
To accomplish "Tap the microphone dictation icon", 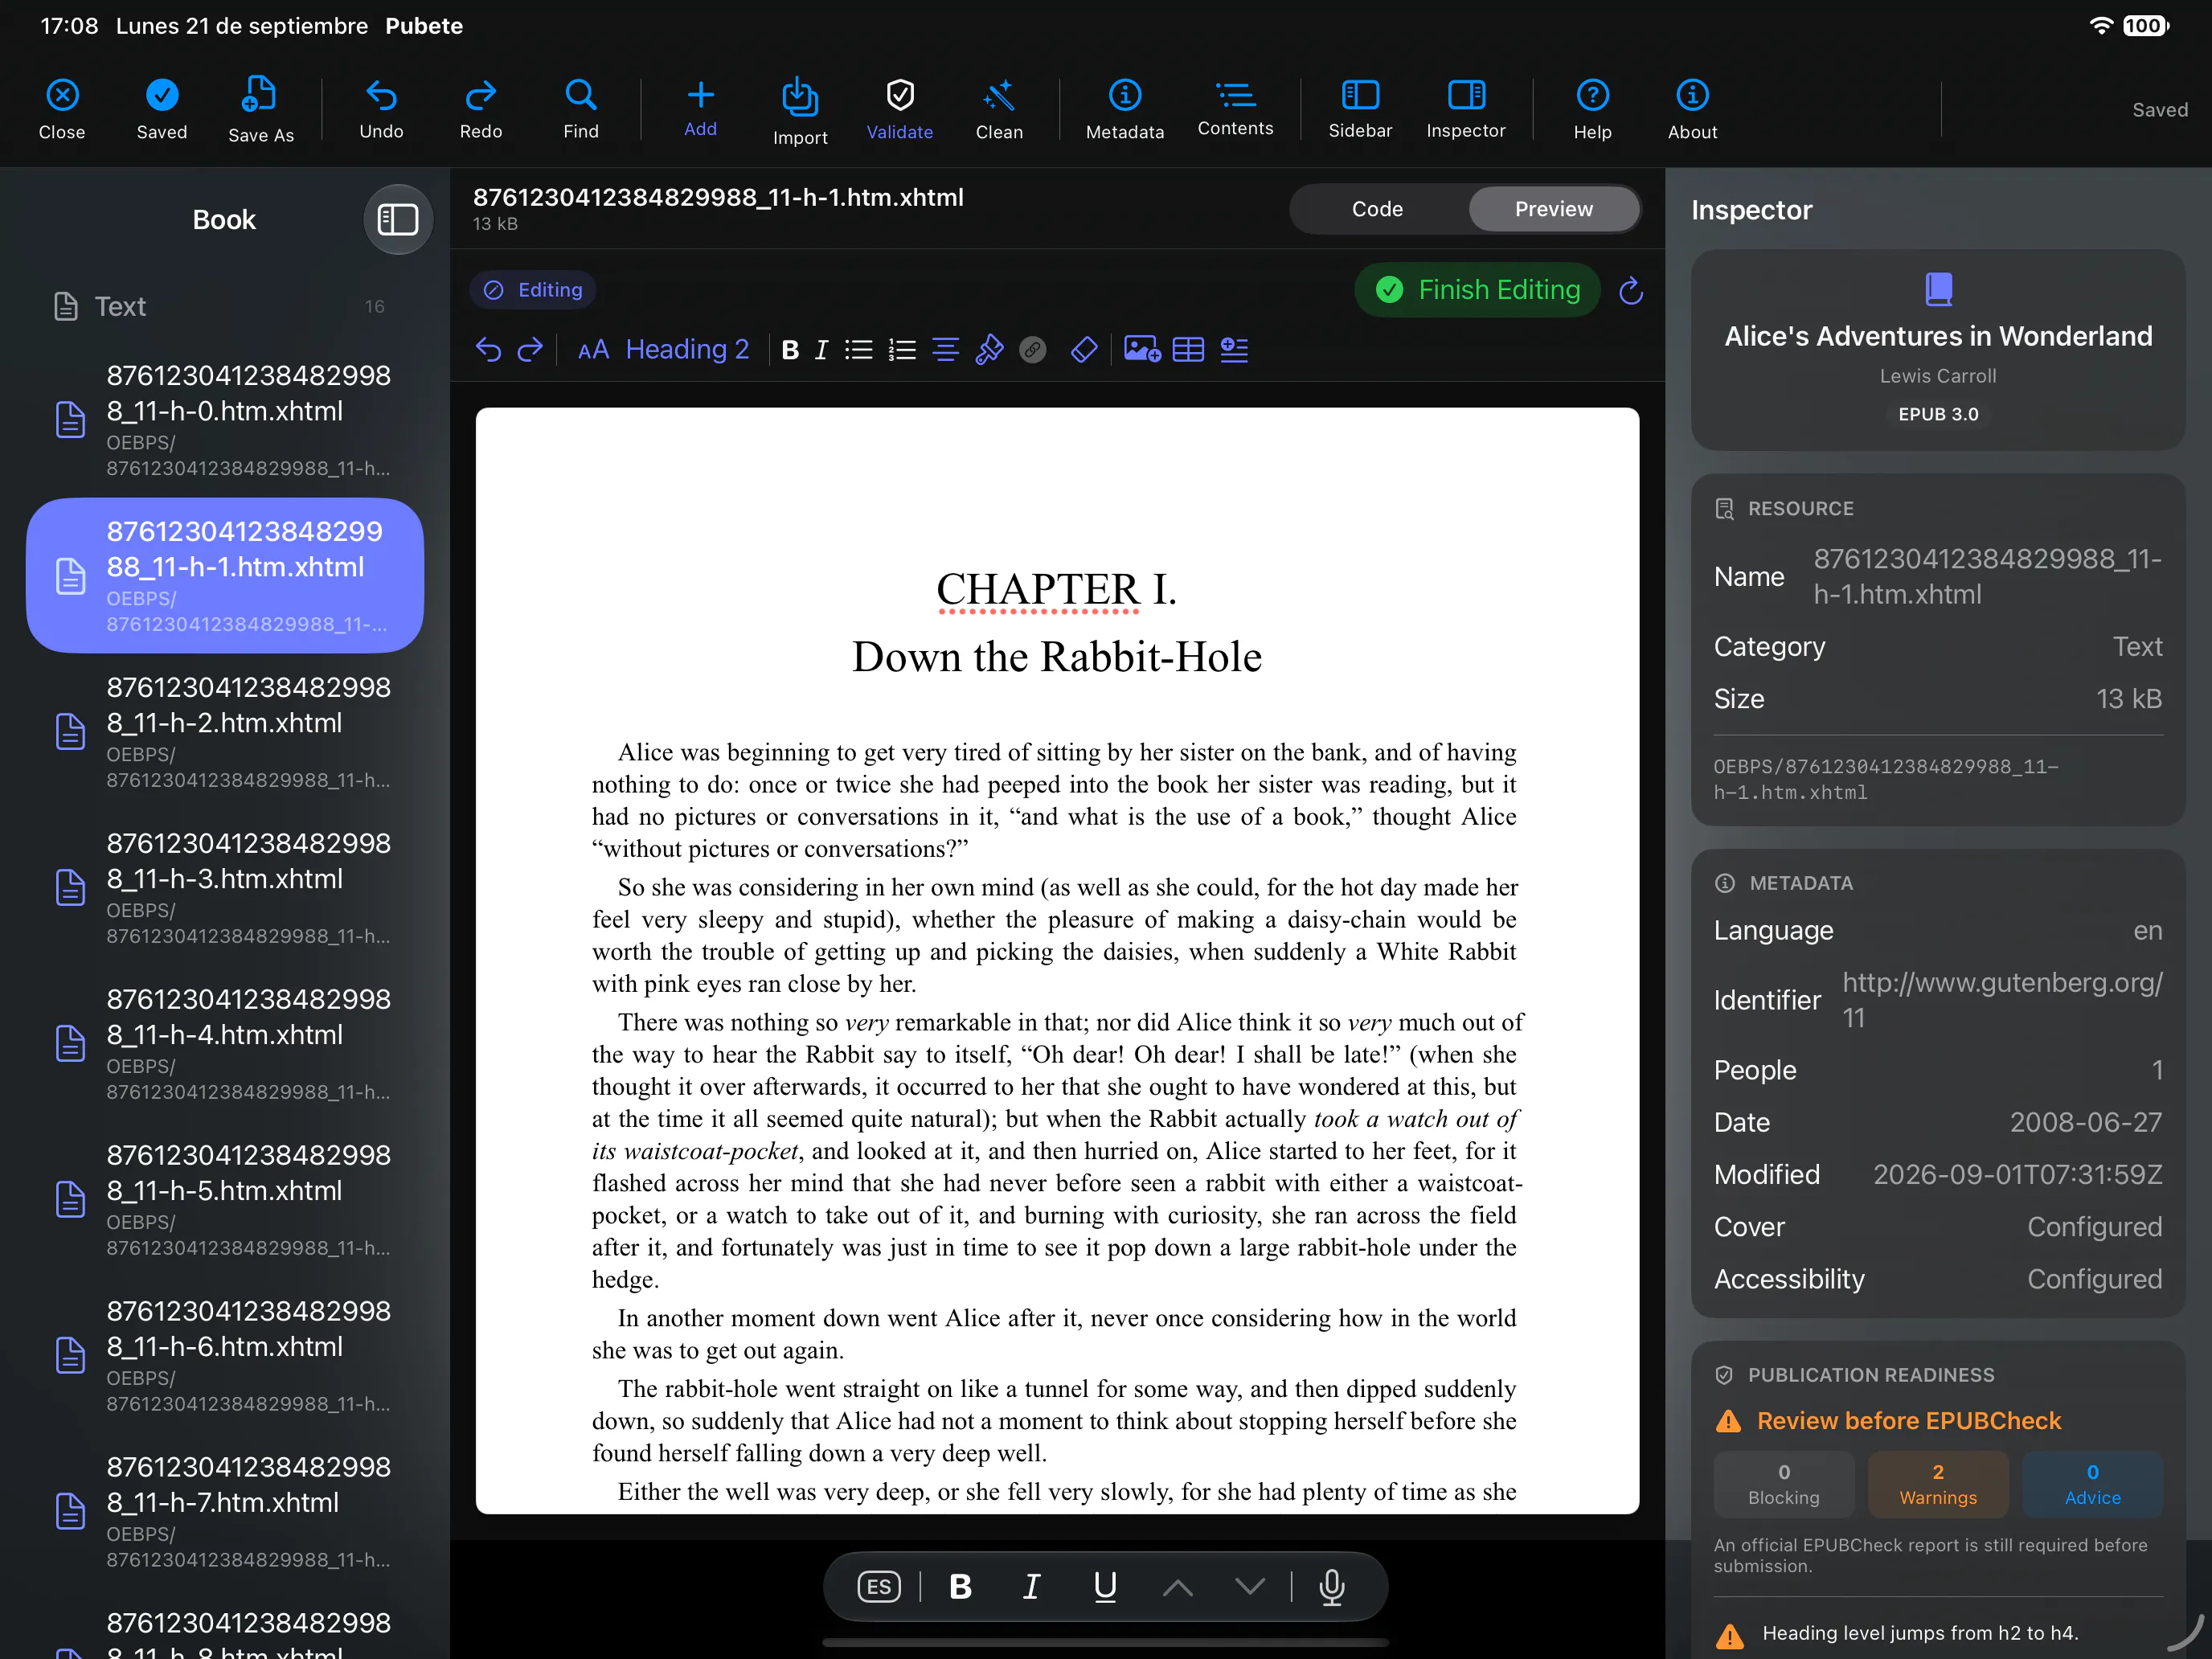I will 1331,1586.
